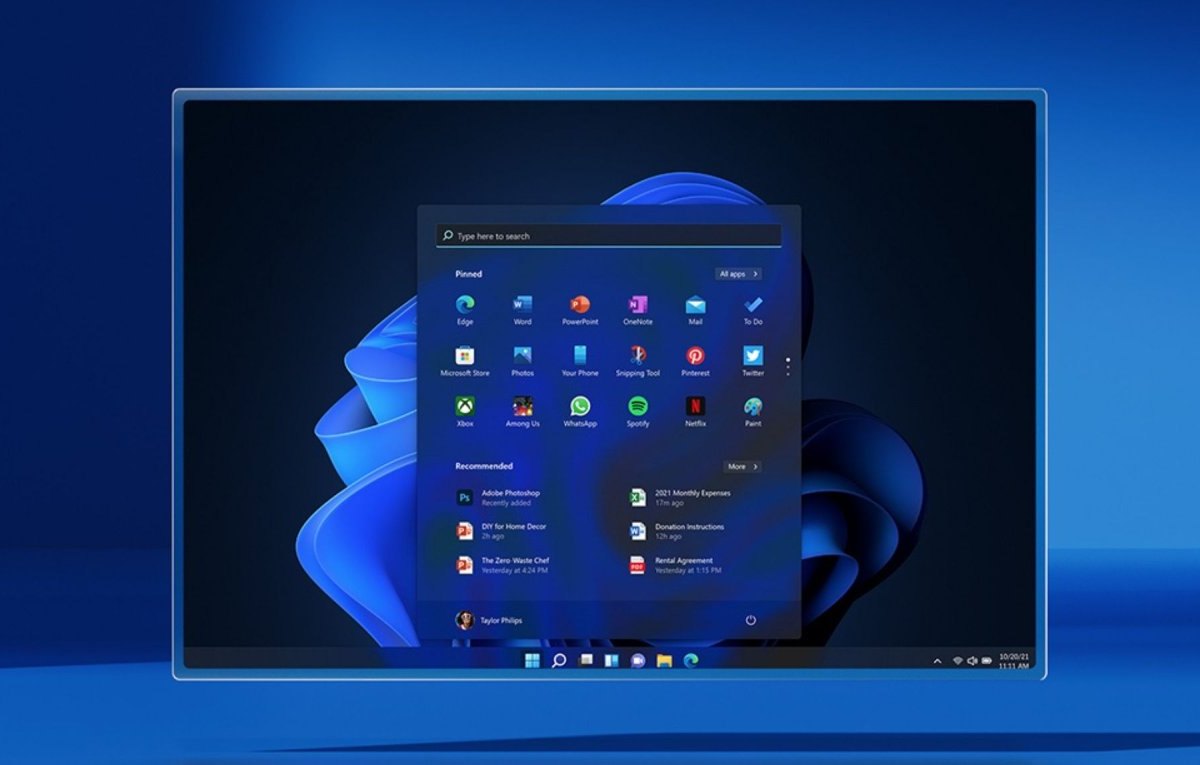The image size is (1200, 765).
Task: Open DIY for Home Decor presentation
Action: tap(501, 531)
